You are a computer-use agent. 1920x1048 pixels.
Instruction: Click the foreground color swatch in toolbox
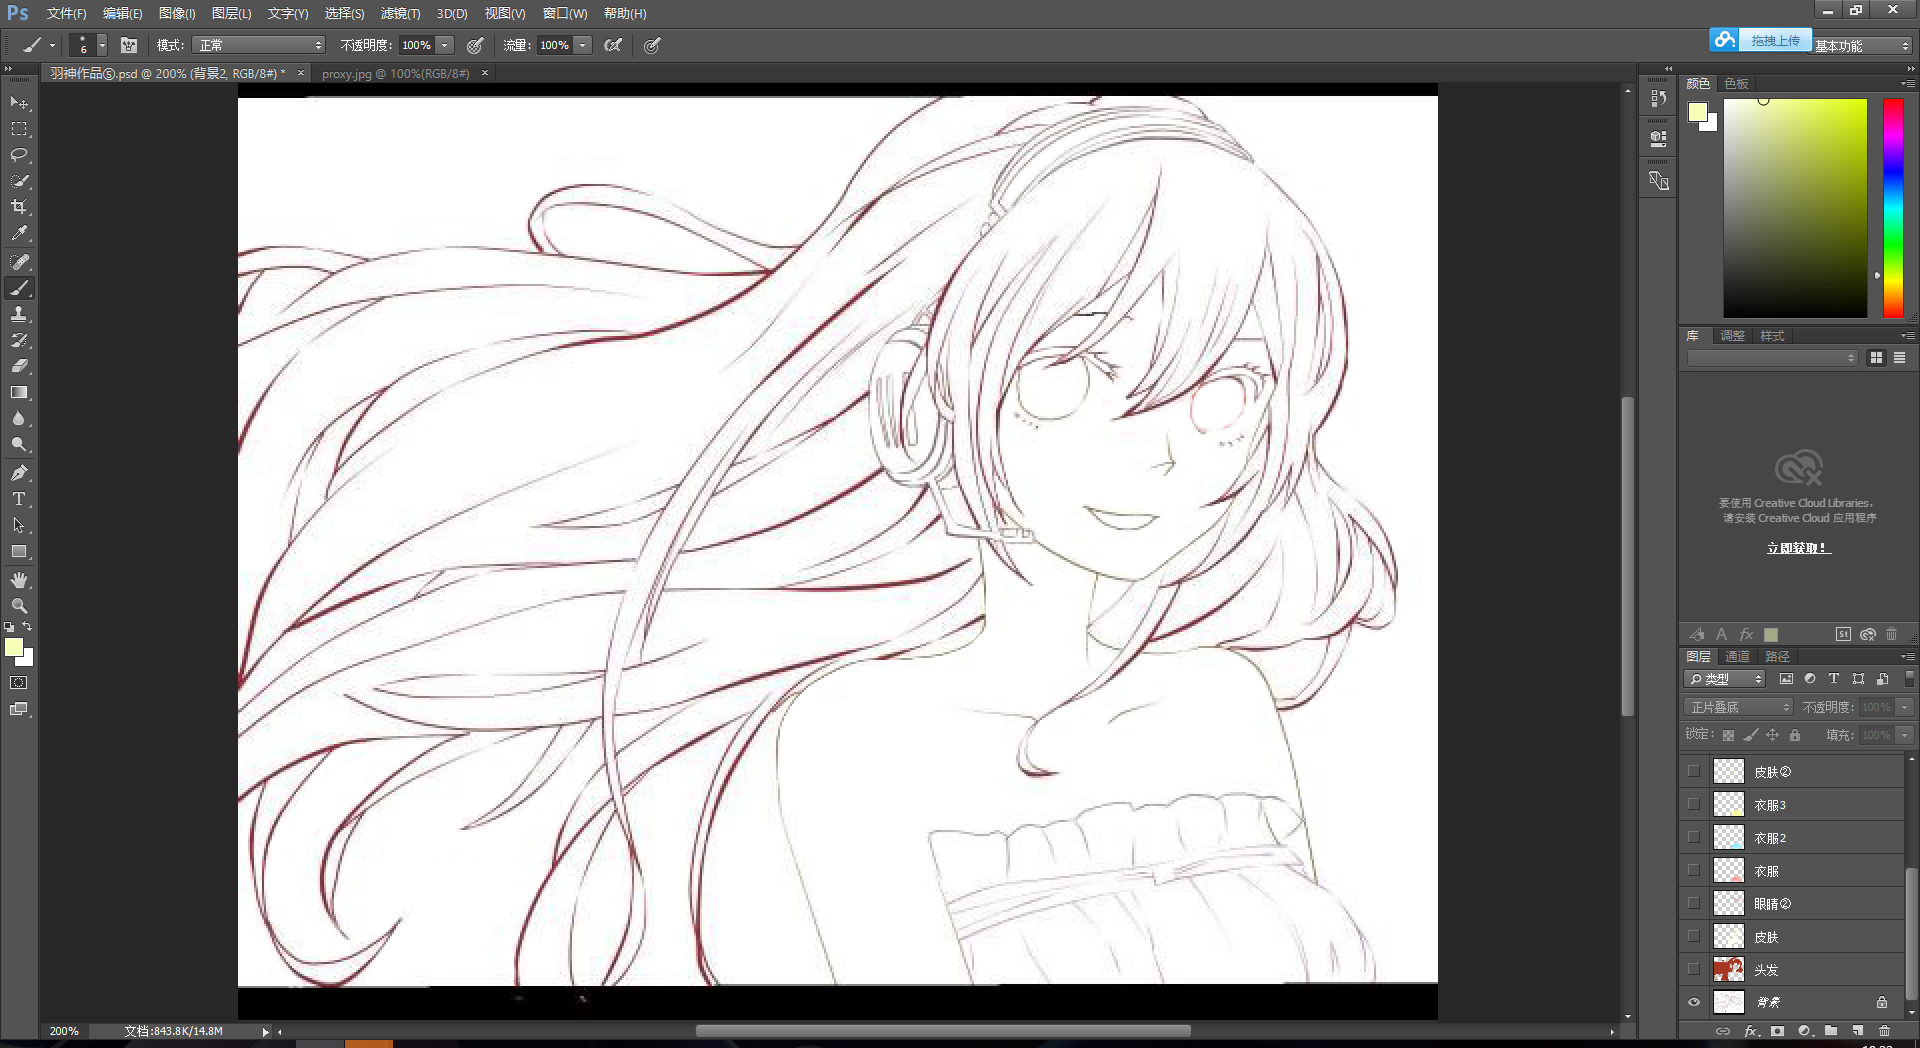click(14, 647)
